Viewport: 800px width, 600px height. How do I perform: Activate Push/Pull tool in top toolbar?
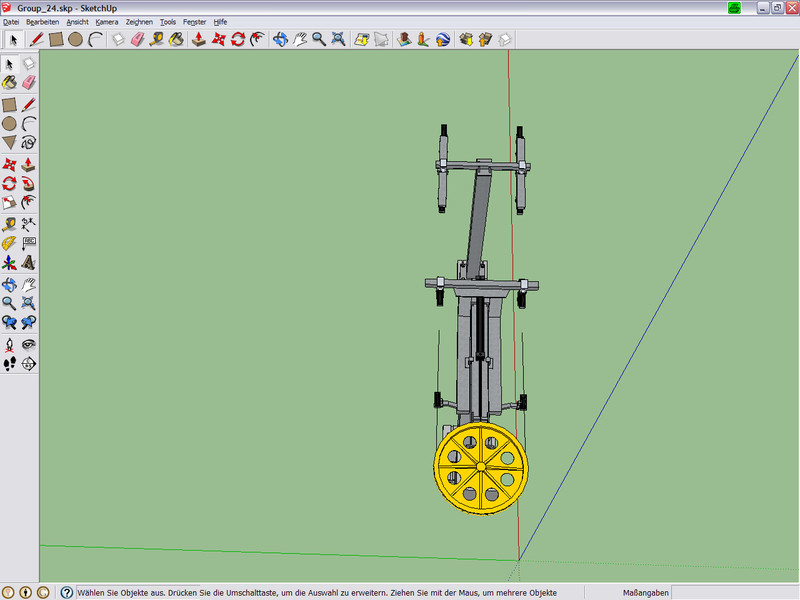198,39
